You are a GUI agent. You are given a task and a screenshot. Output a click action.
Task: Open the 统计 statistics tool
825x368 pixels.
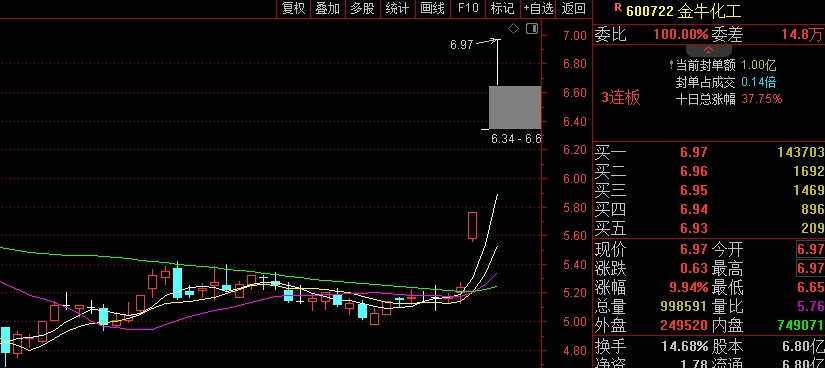point(397,8)
